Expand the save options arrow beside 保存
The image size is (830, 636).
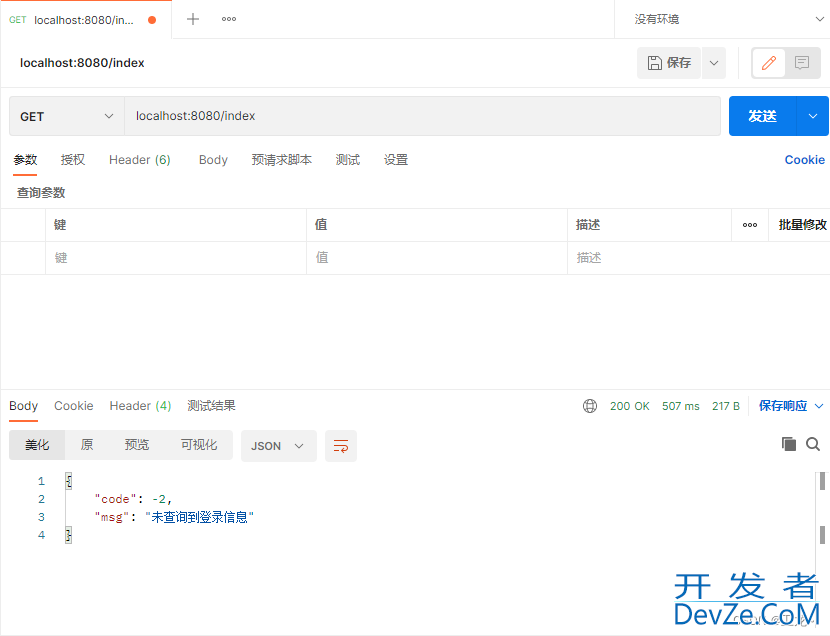(714, 63)
